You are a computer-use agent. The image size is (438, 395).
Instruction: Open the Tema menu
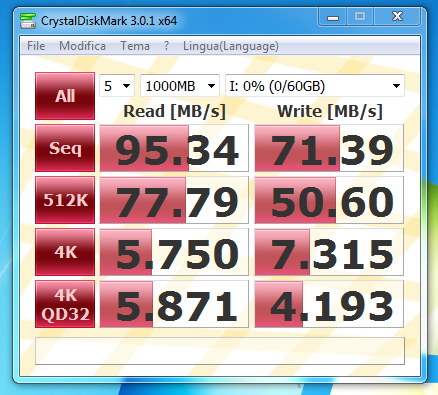pyautogui.click(x=135, y=46)
